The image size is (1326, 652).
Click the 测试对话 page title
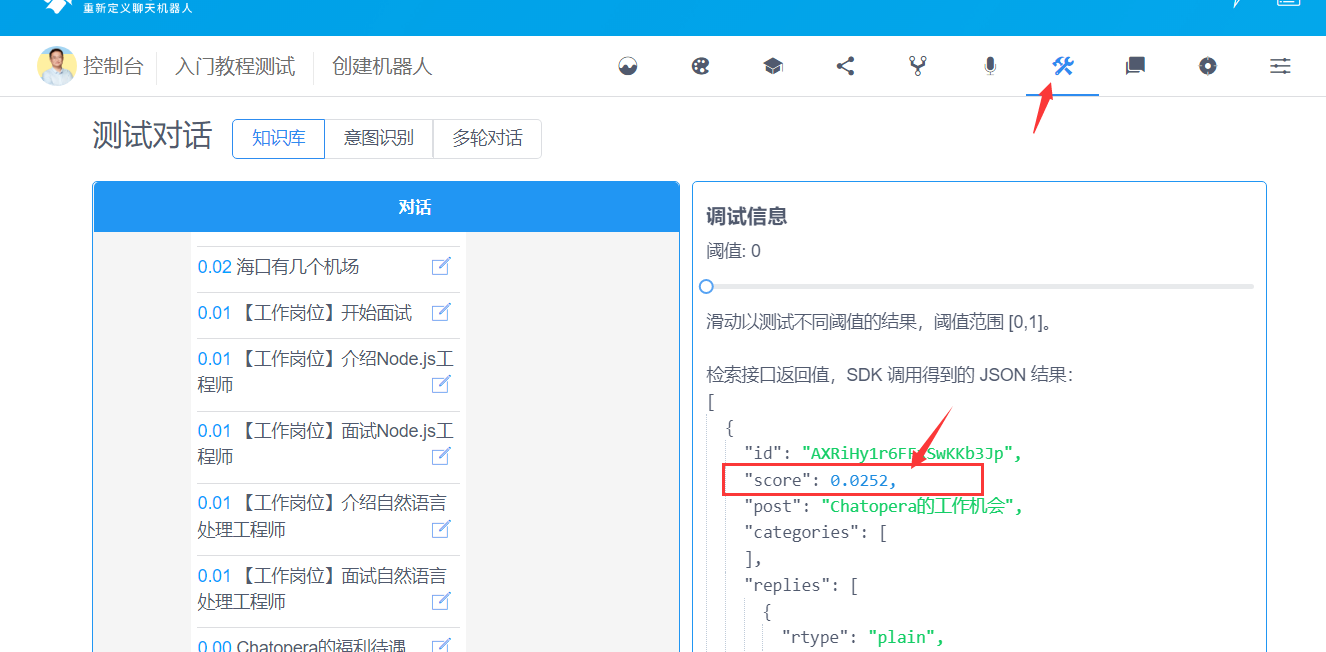point(152,136)
